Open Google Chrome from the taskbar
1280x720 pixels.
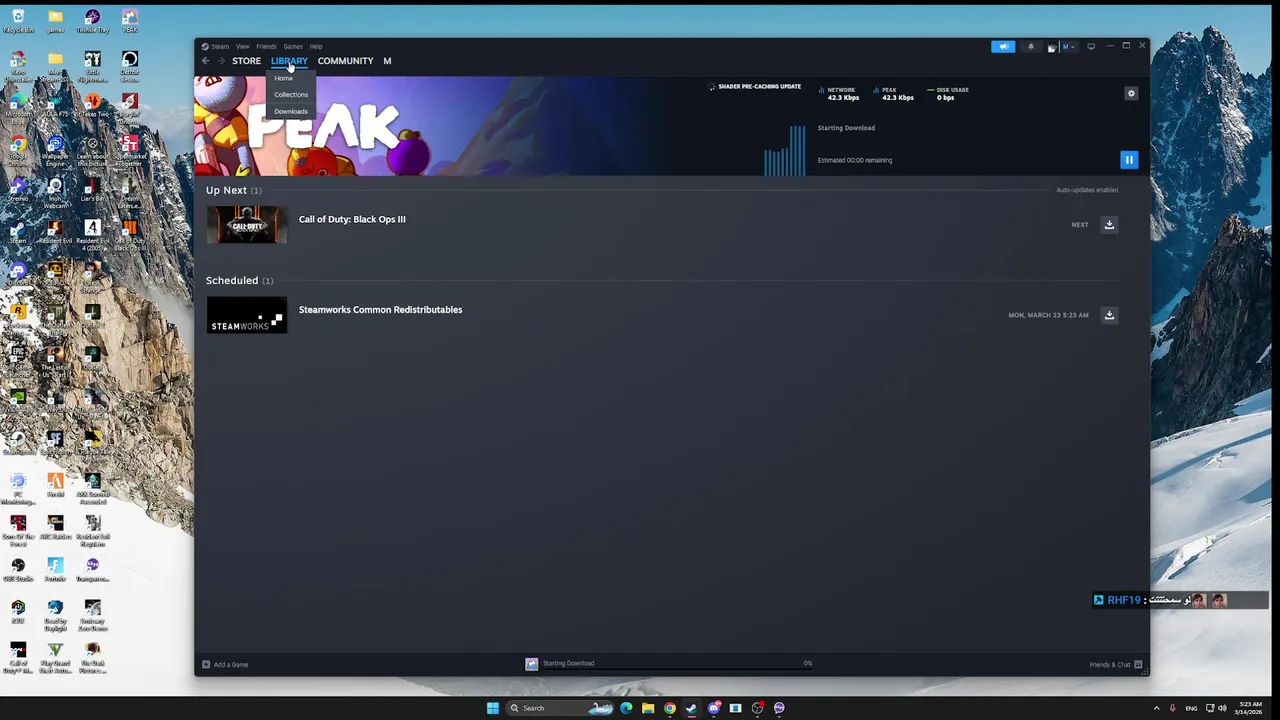670,708
